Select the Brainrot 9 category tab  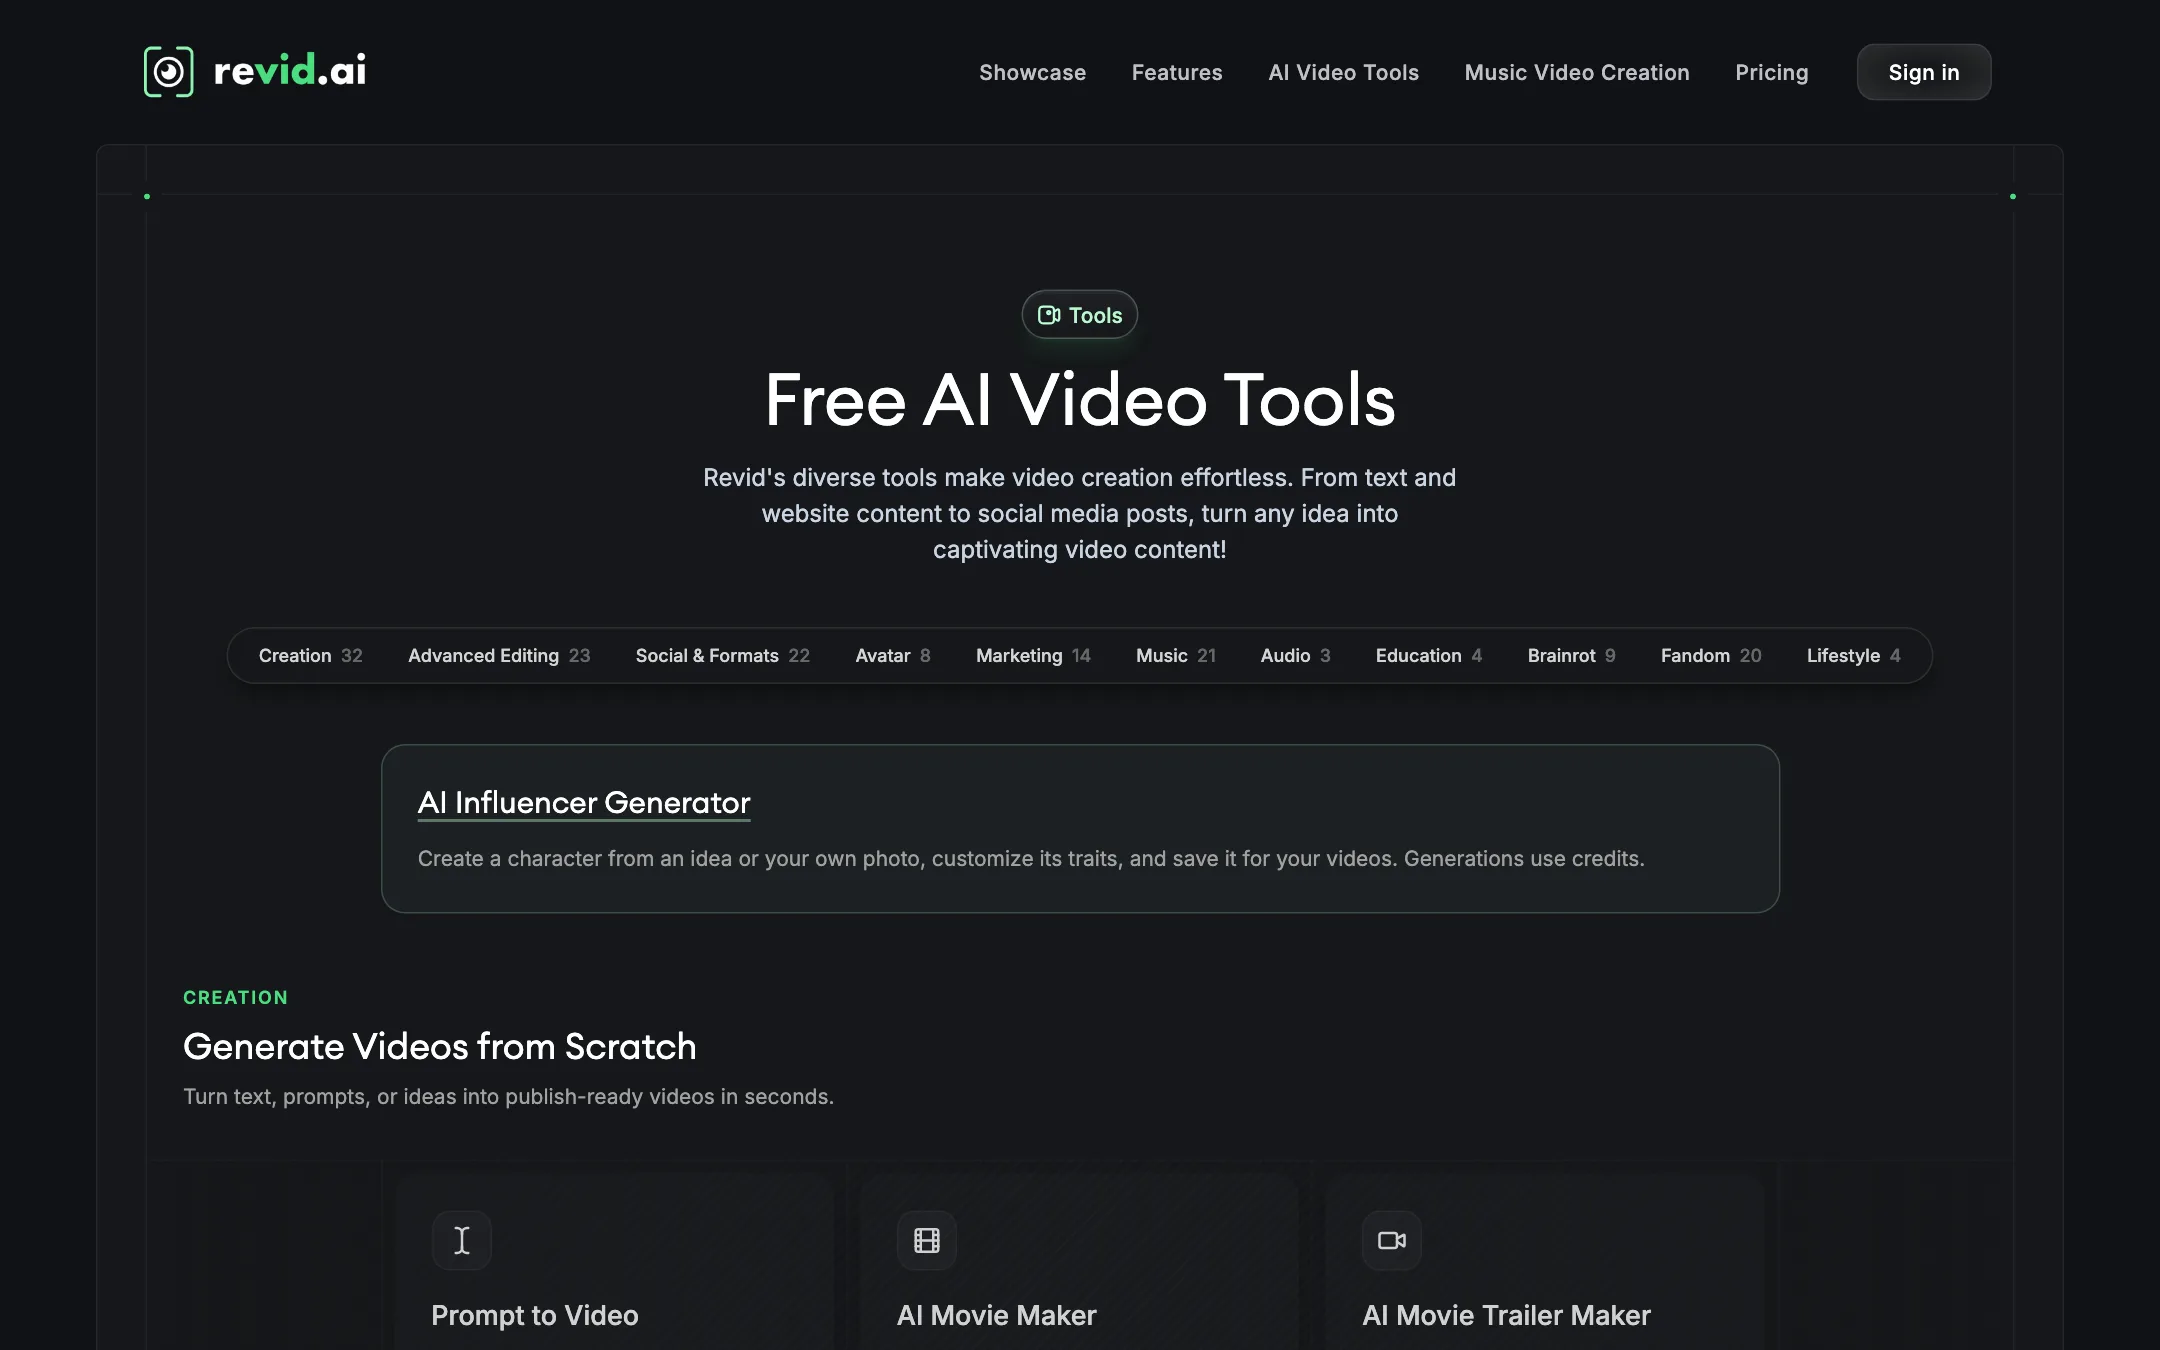(x=1571, y=655)
